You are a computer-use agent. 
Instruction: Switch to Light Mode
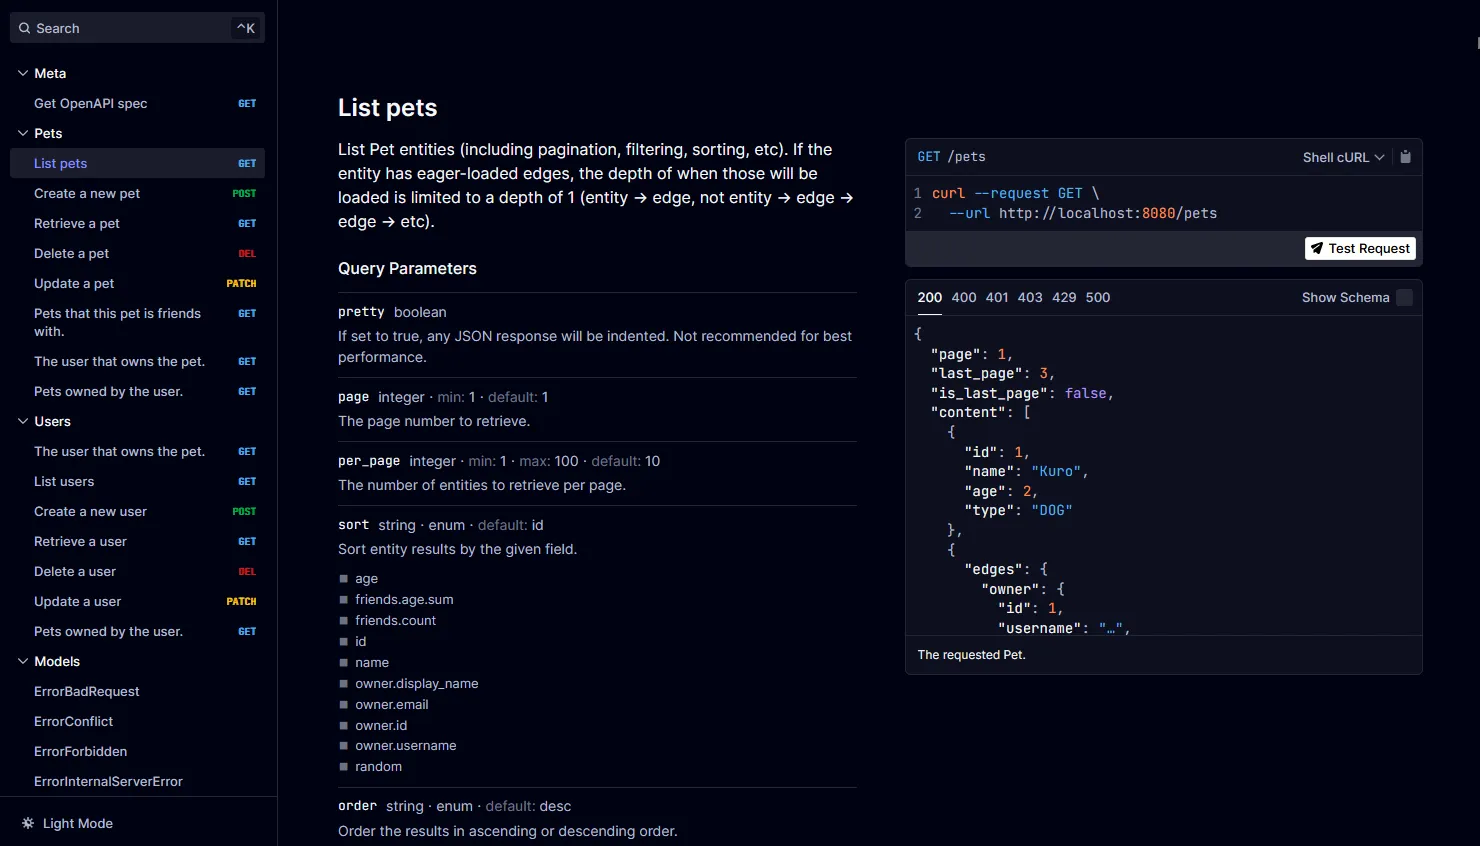tap(77, 823)
